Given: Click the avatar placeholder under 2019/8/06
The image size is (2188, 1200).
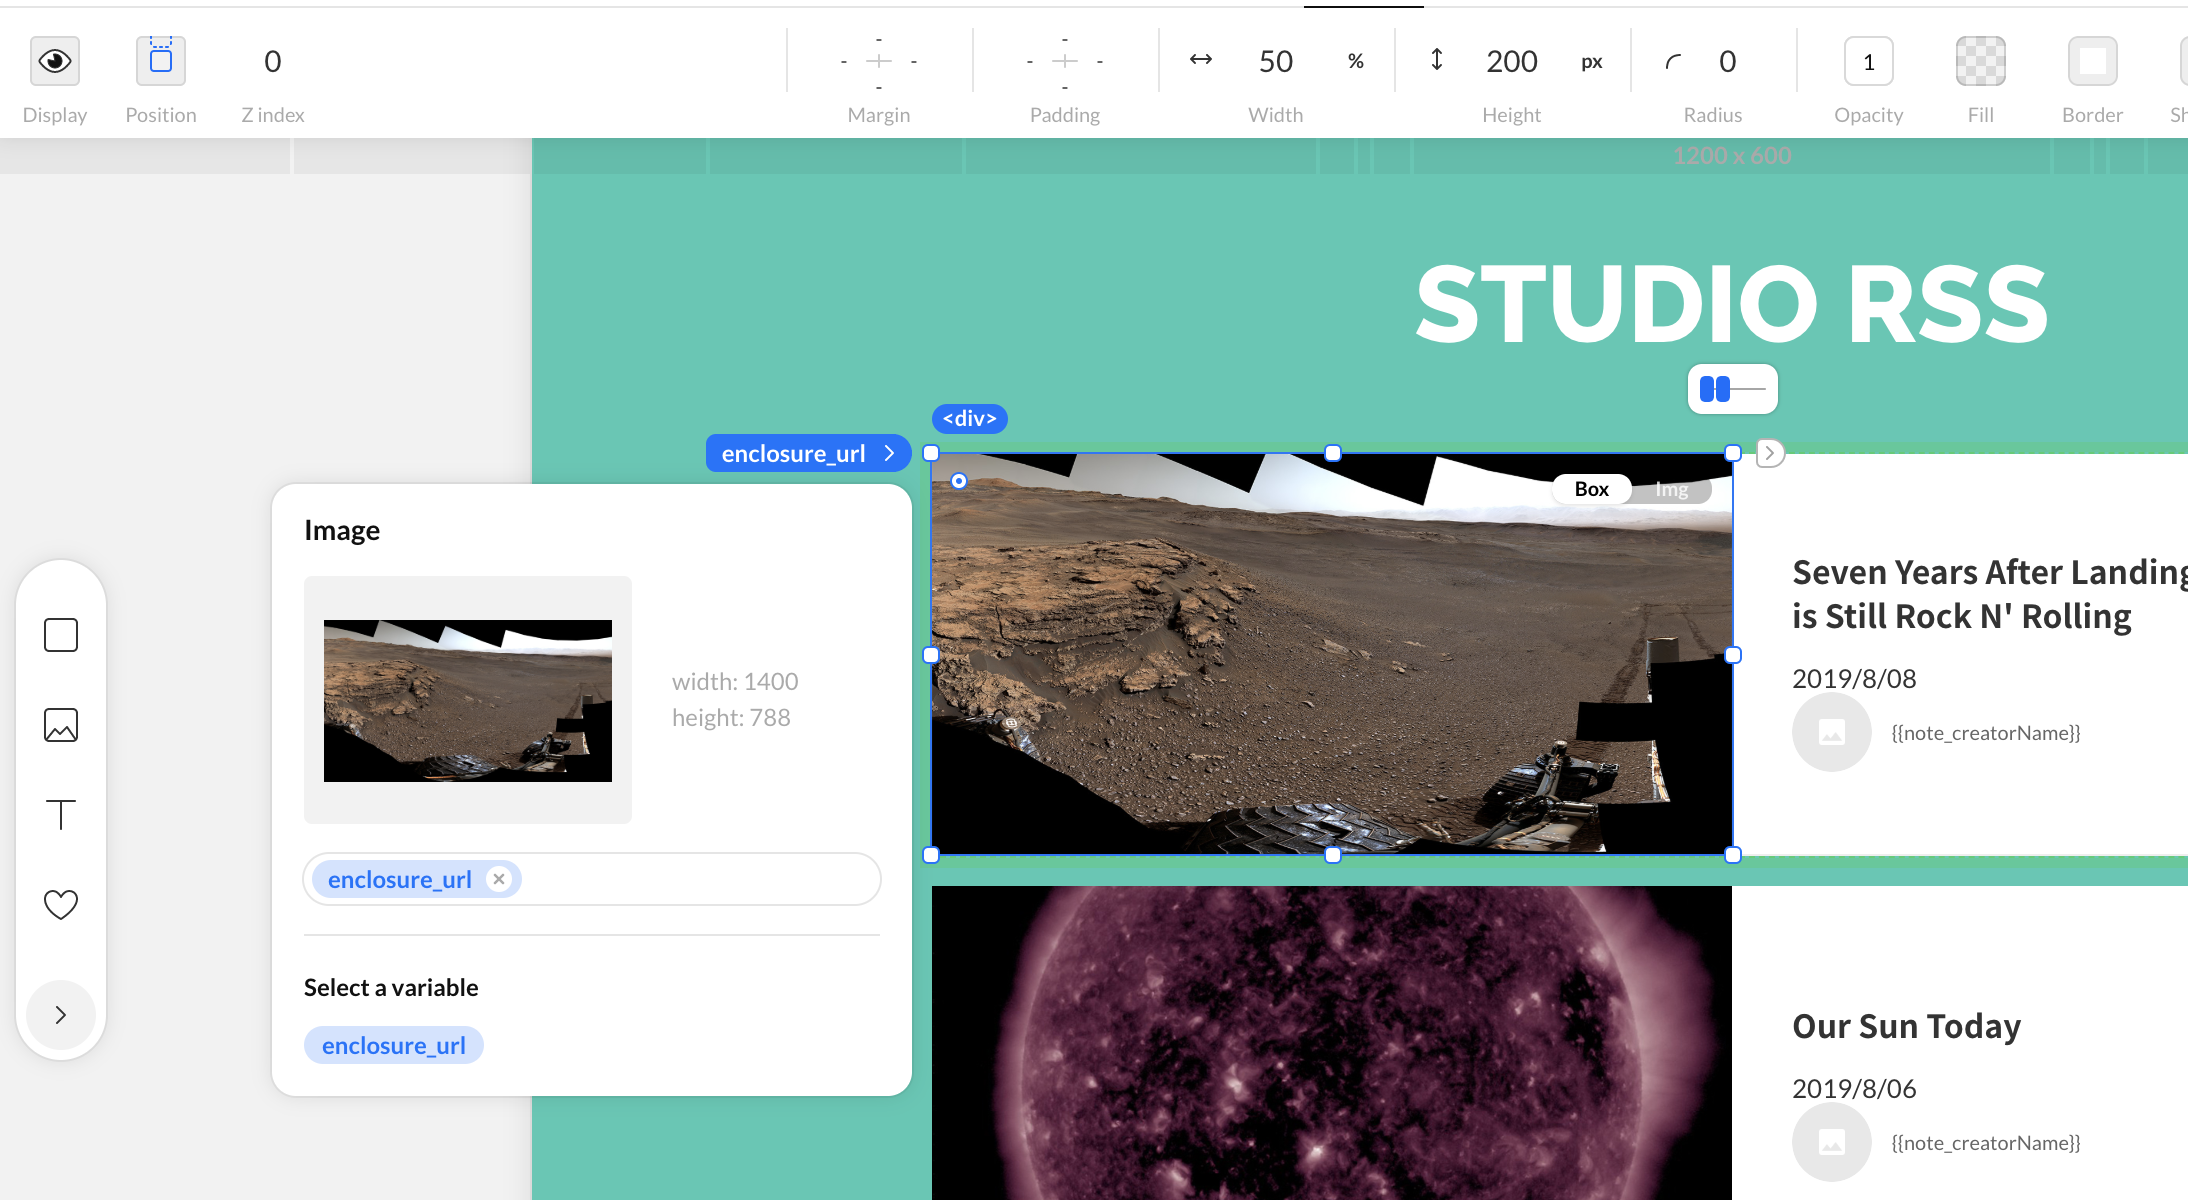Looking at the screenshot, I should pos(1832,1142).
